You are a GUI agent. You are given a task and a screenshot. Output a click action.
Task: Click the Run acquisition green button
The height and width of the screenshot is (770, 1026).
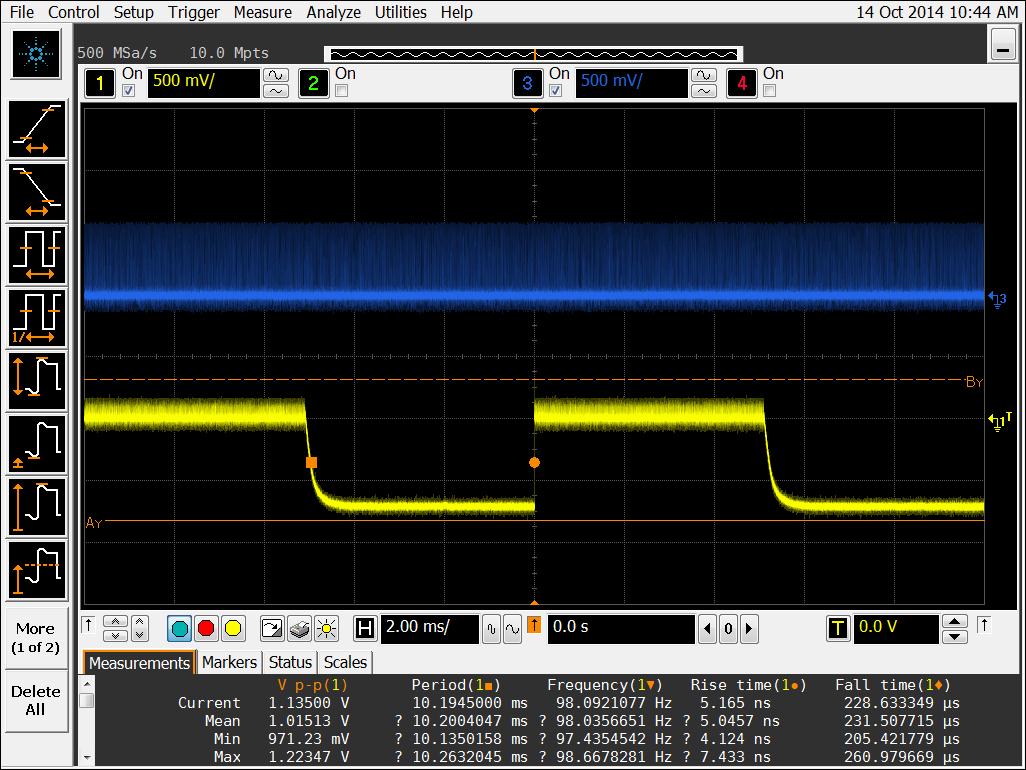click(180, 628)
